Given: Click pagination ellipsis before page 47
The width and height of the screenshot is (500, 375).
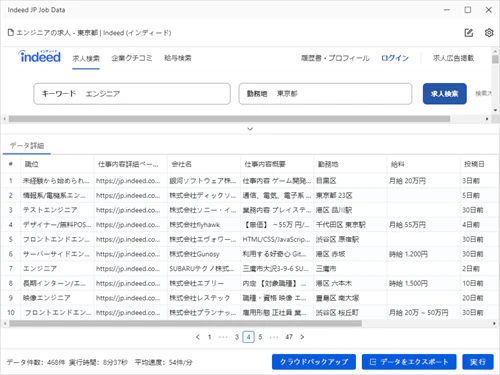Looking at the screenshot, I should [x=274, y=337].
